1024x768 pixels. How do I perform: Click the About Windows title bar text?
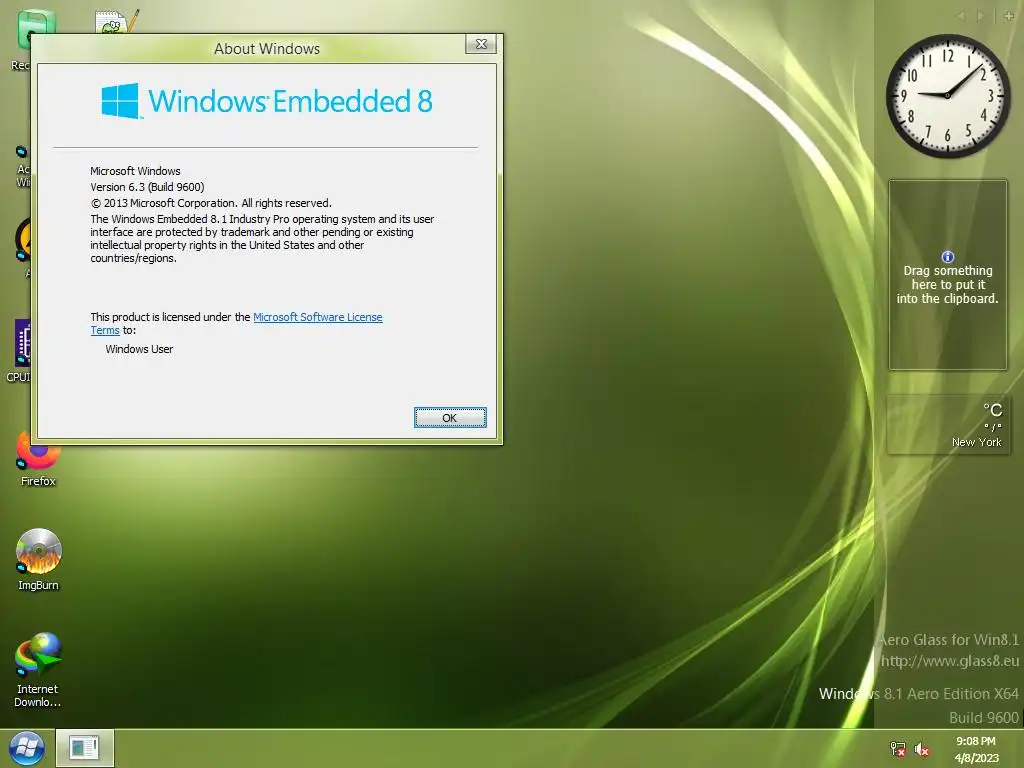point(266,48)
